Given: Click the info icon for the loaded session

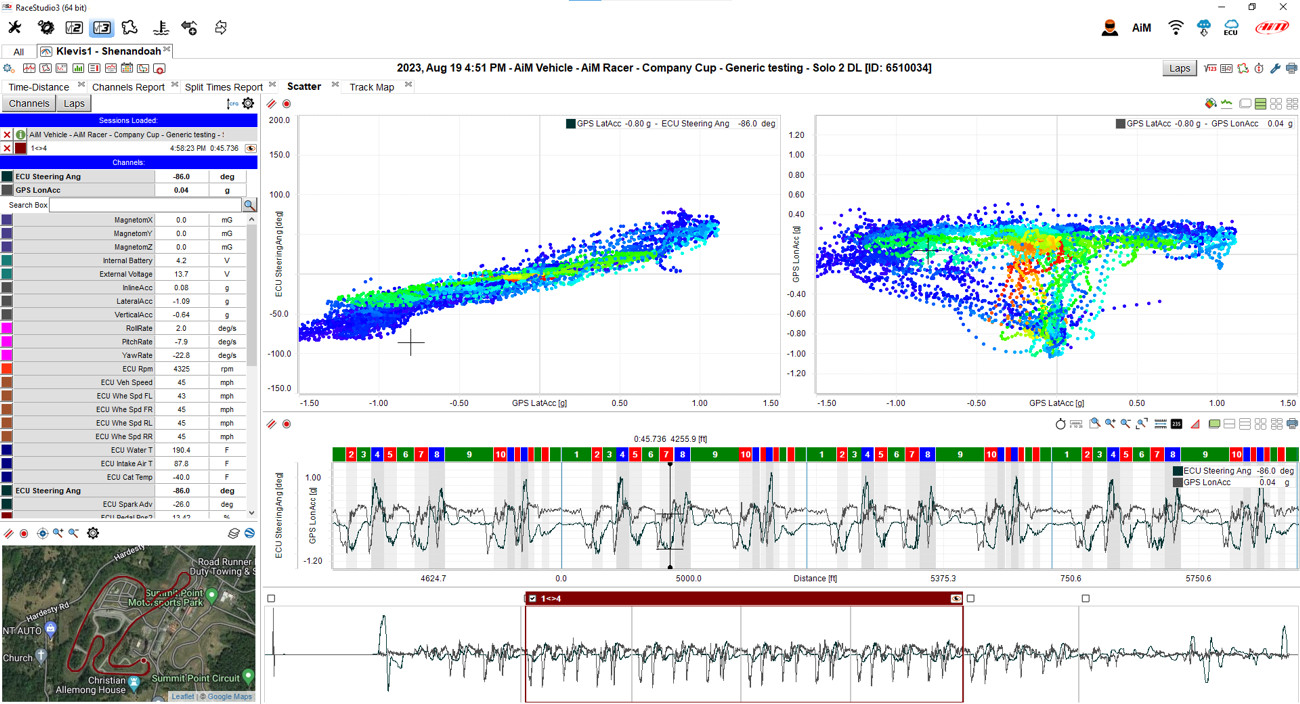Looking at the screenshot, I should coord(20,134).
